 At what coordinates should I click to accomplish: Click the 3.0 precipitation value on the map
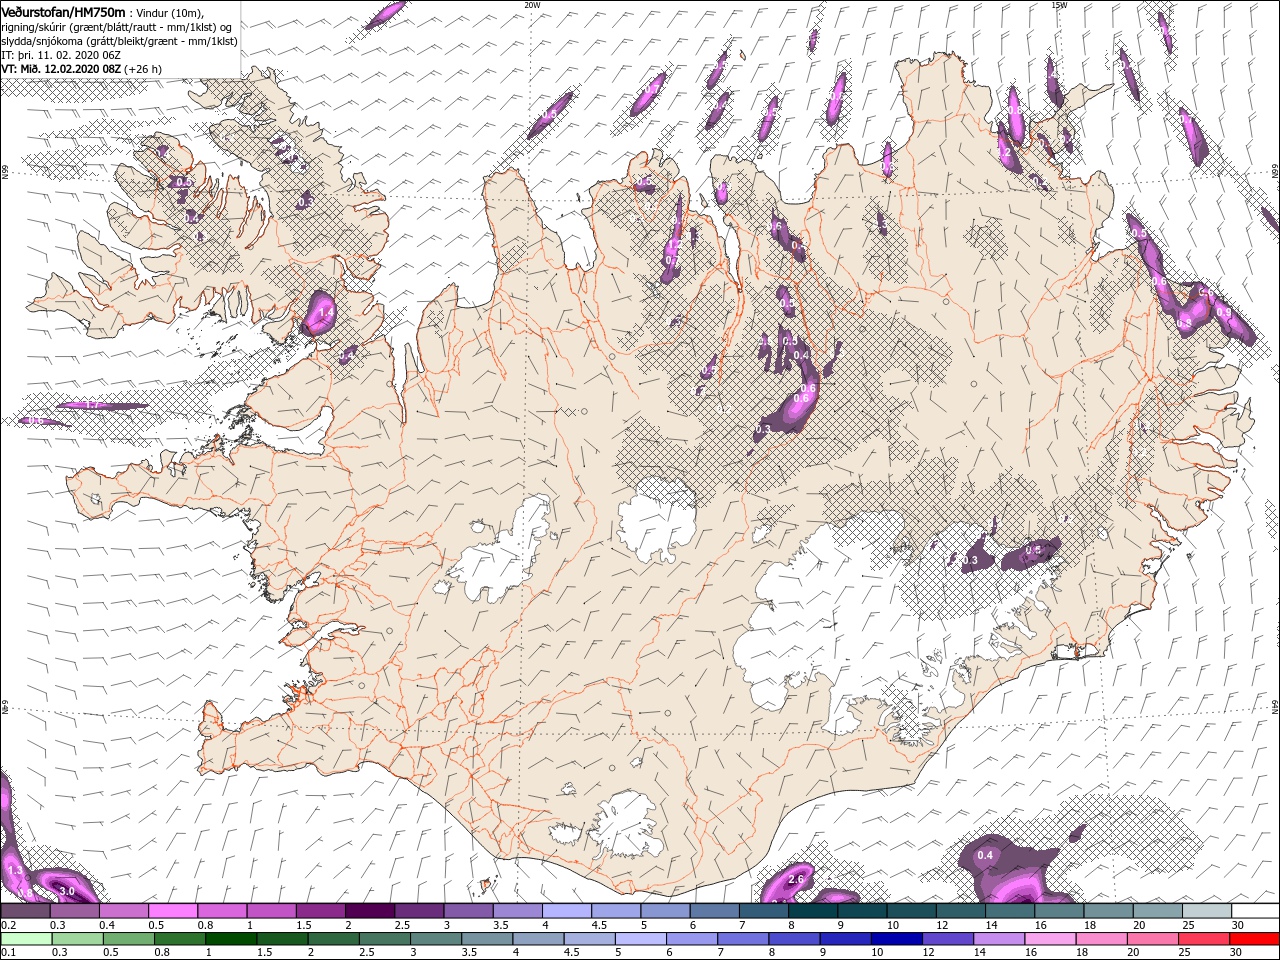68,891
